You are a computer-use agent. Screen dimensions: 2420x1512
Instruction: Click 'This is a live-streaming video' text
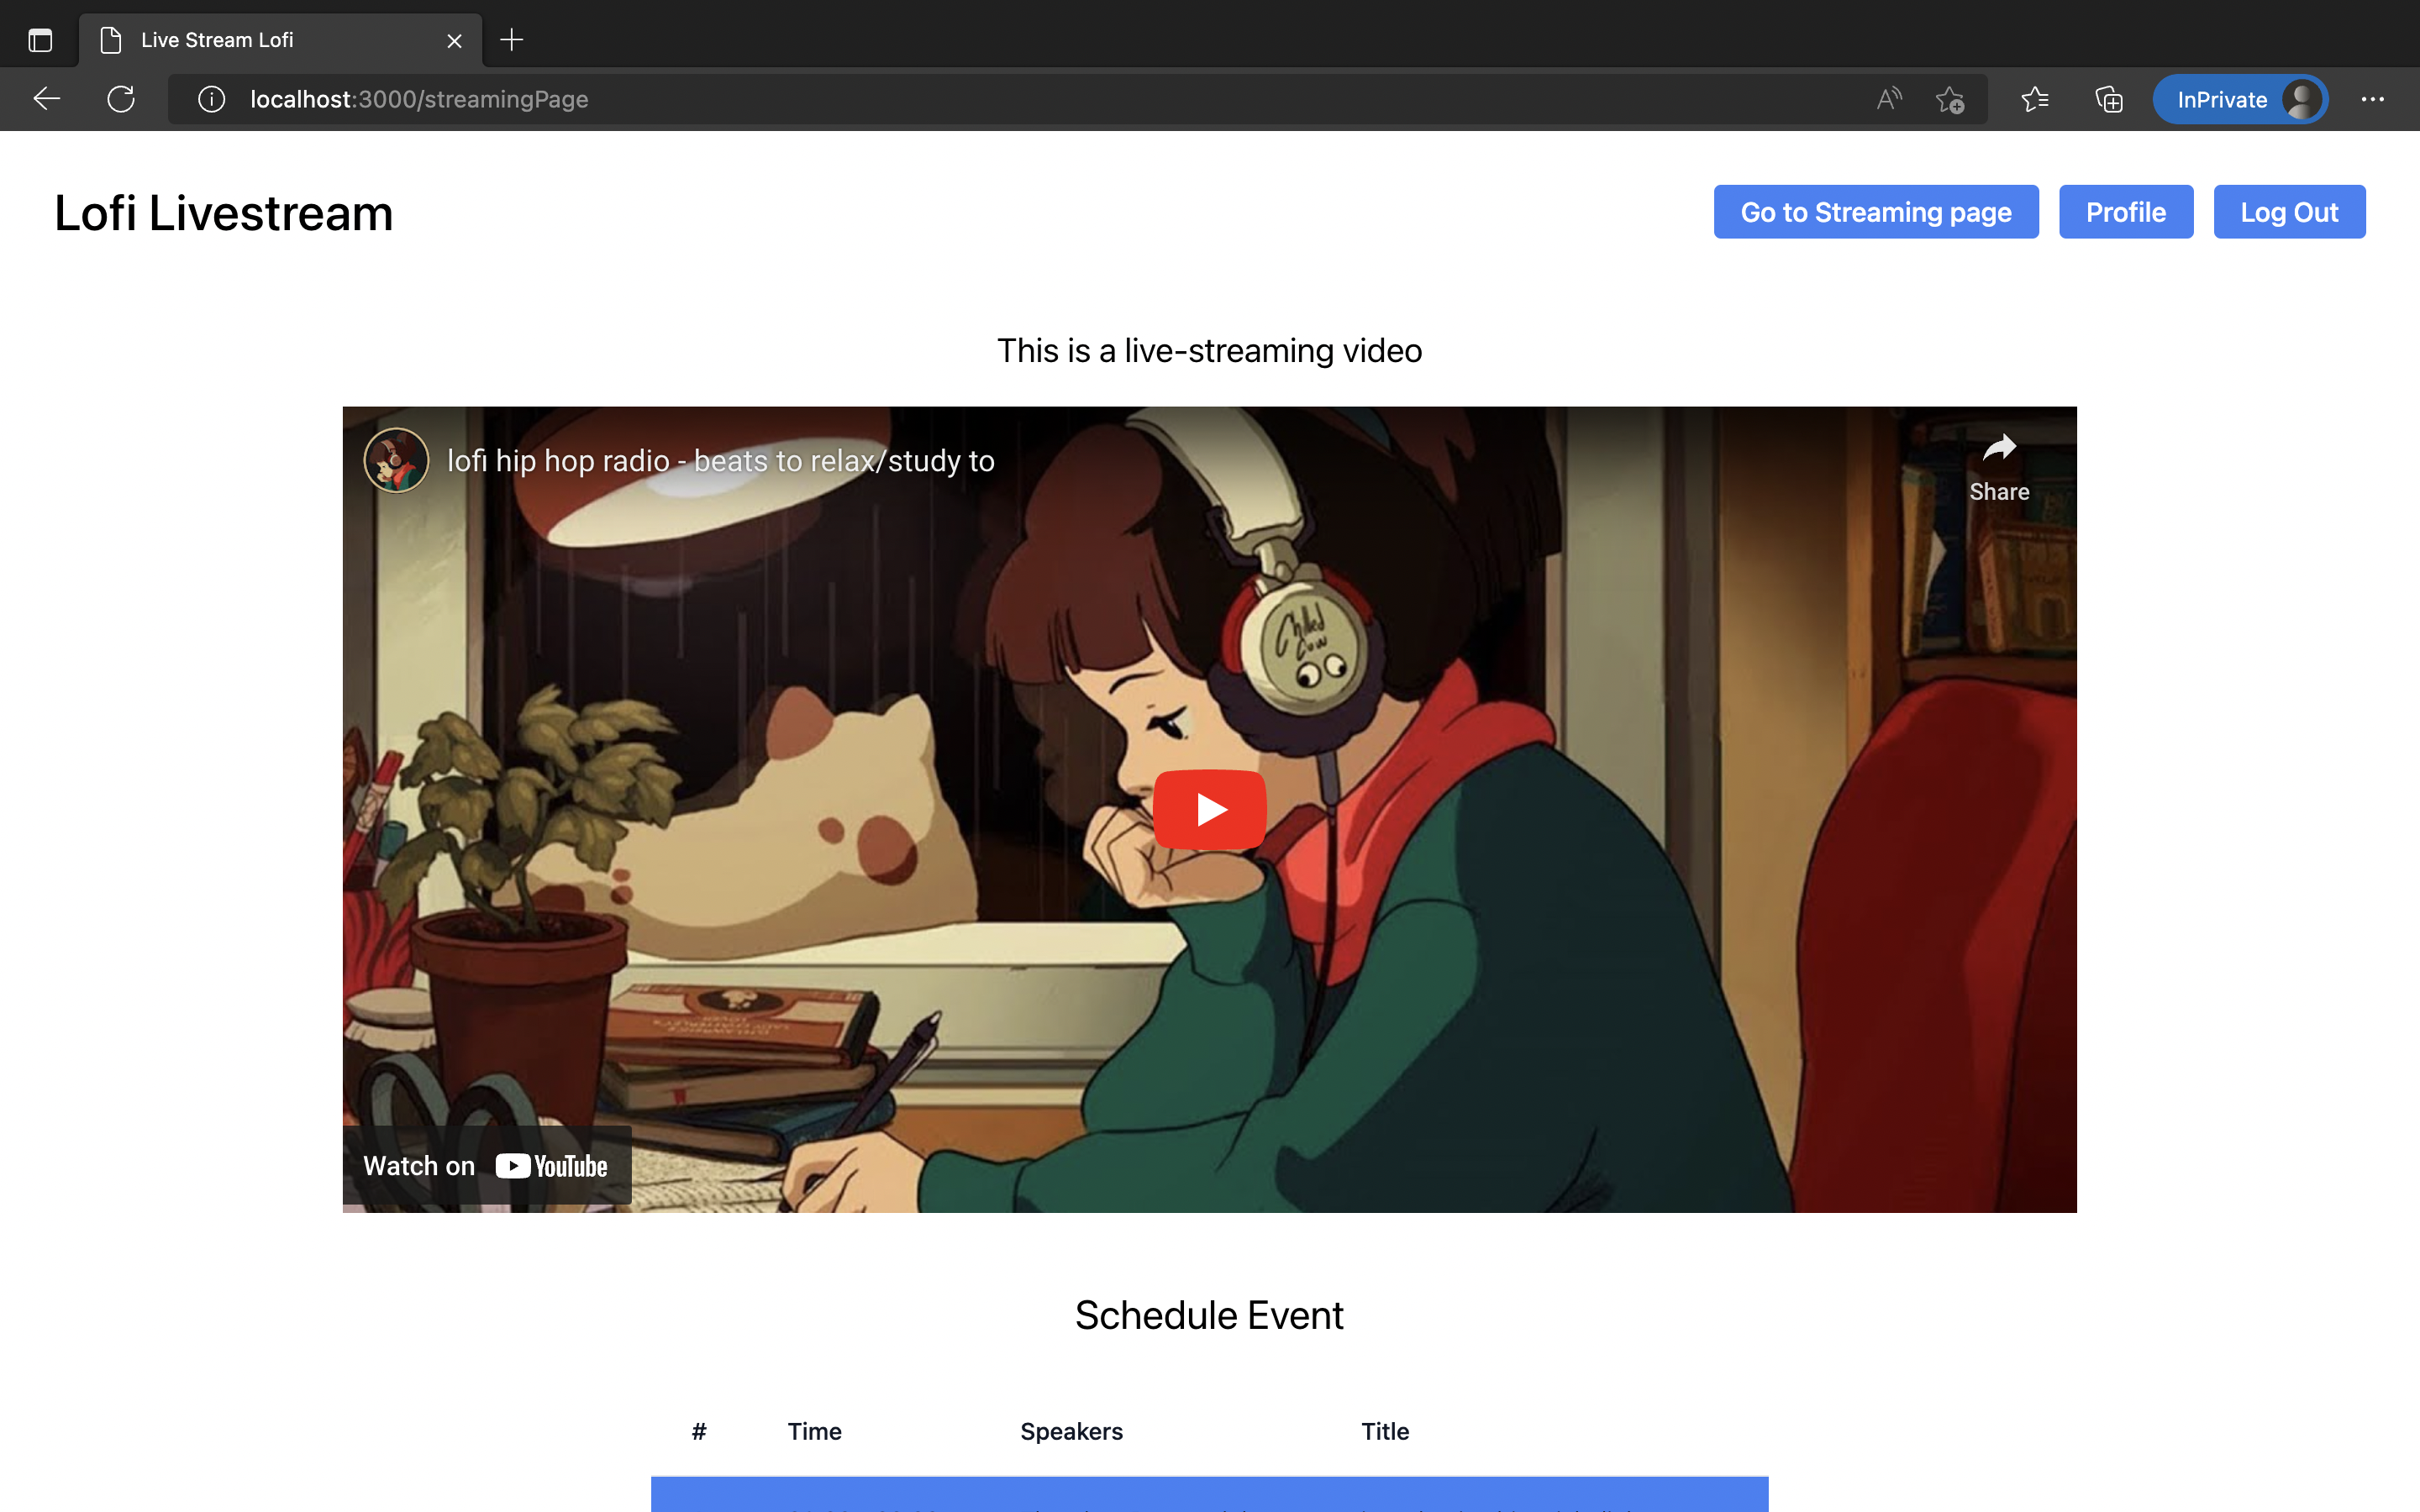click(x=1209, y=351)
